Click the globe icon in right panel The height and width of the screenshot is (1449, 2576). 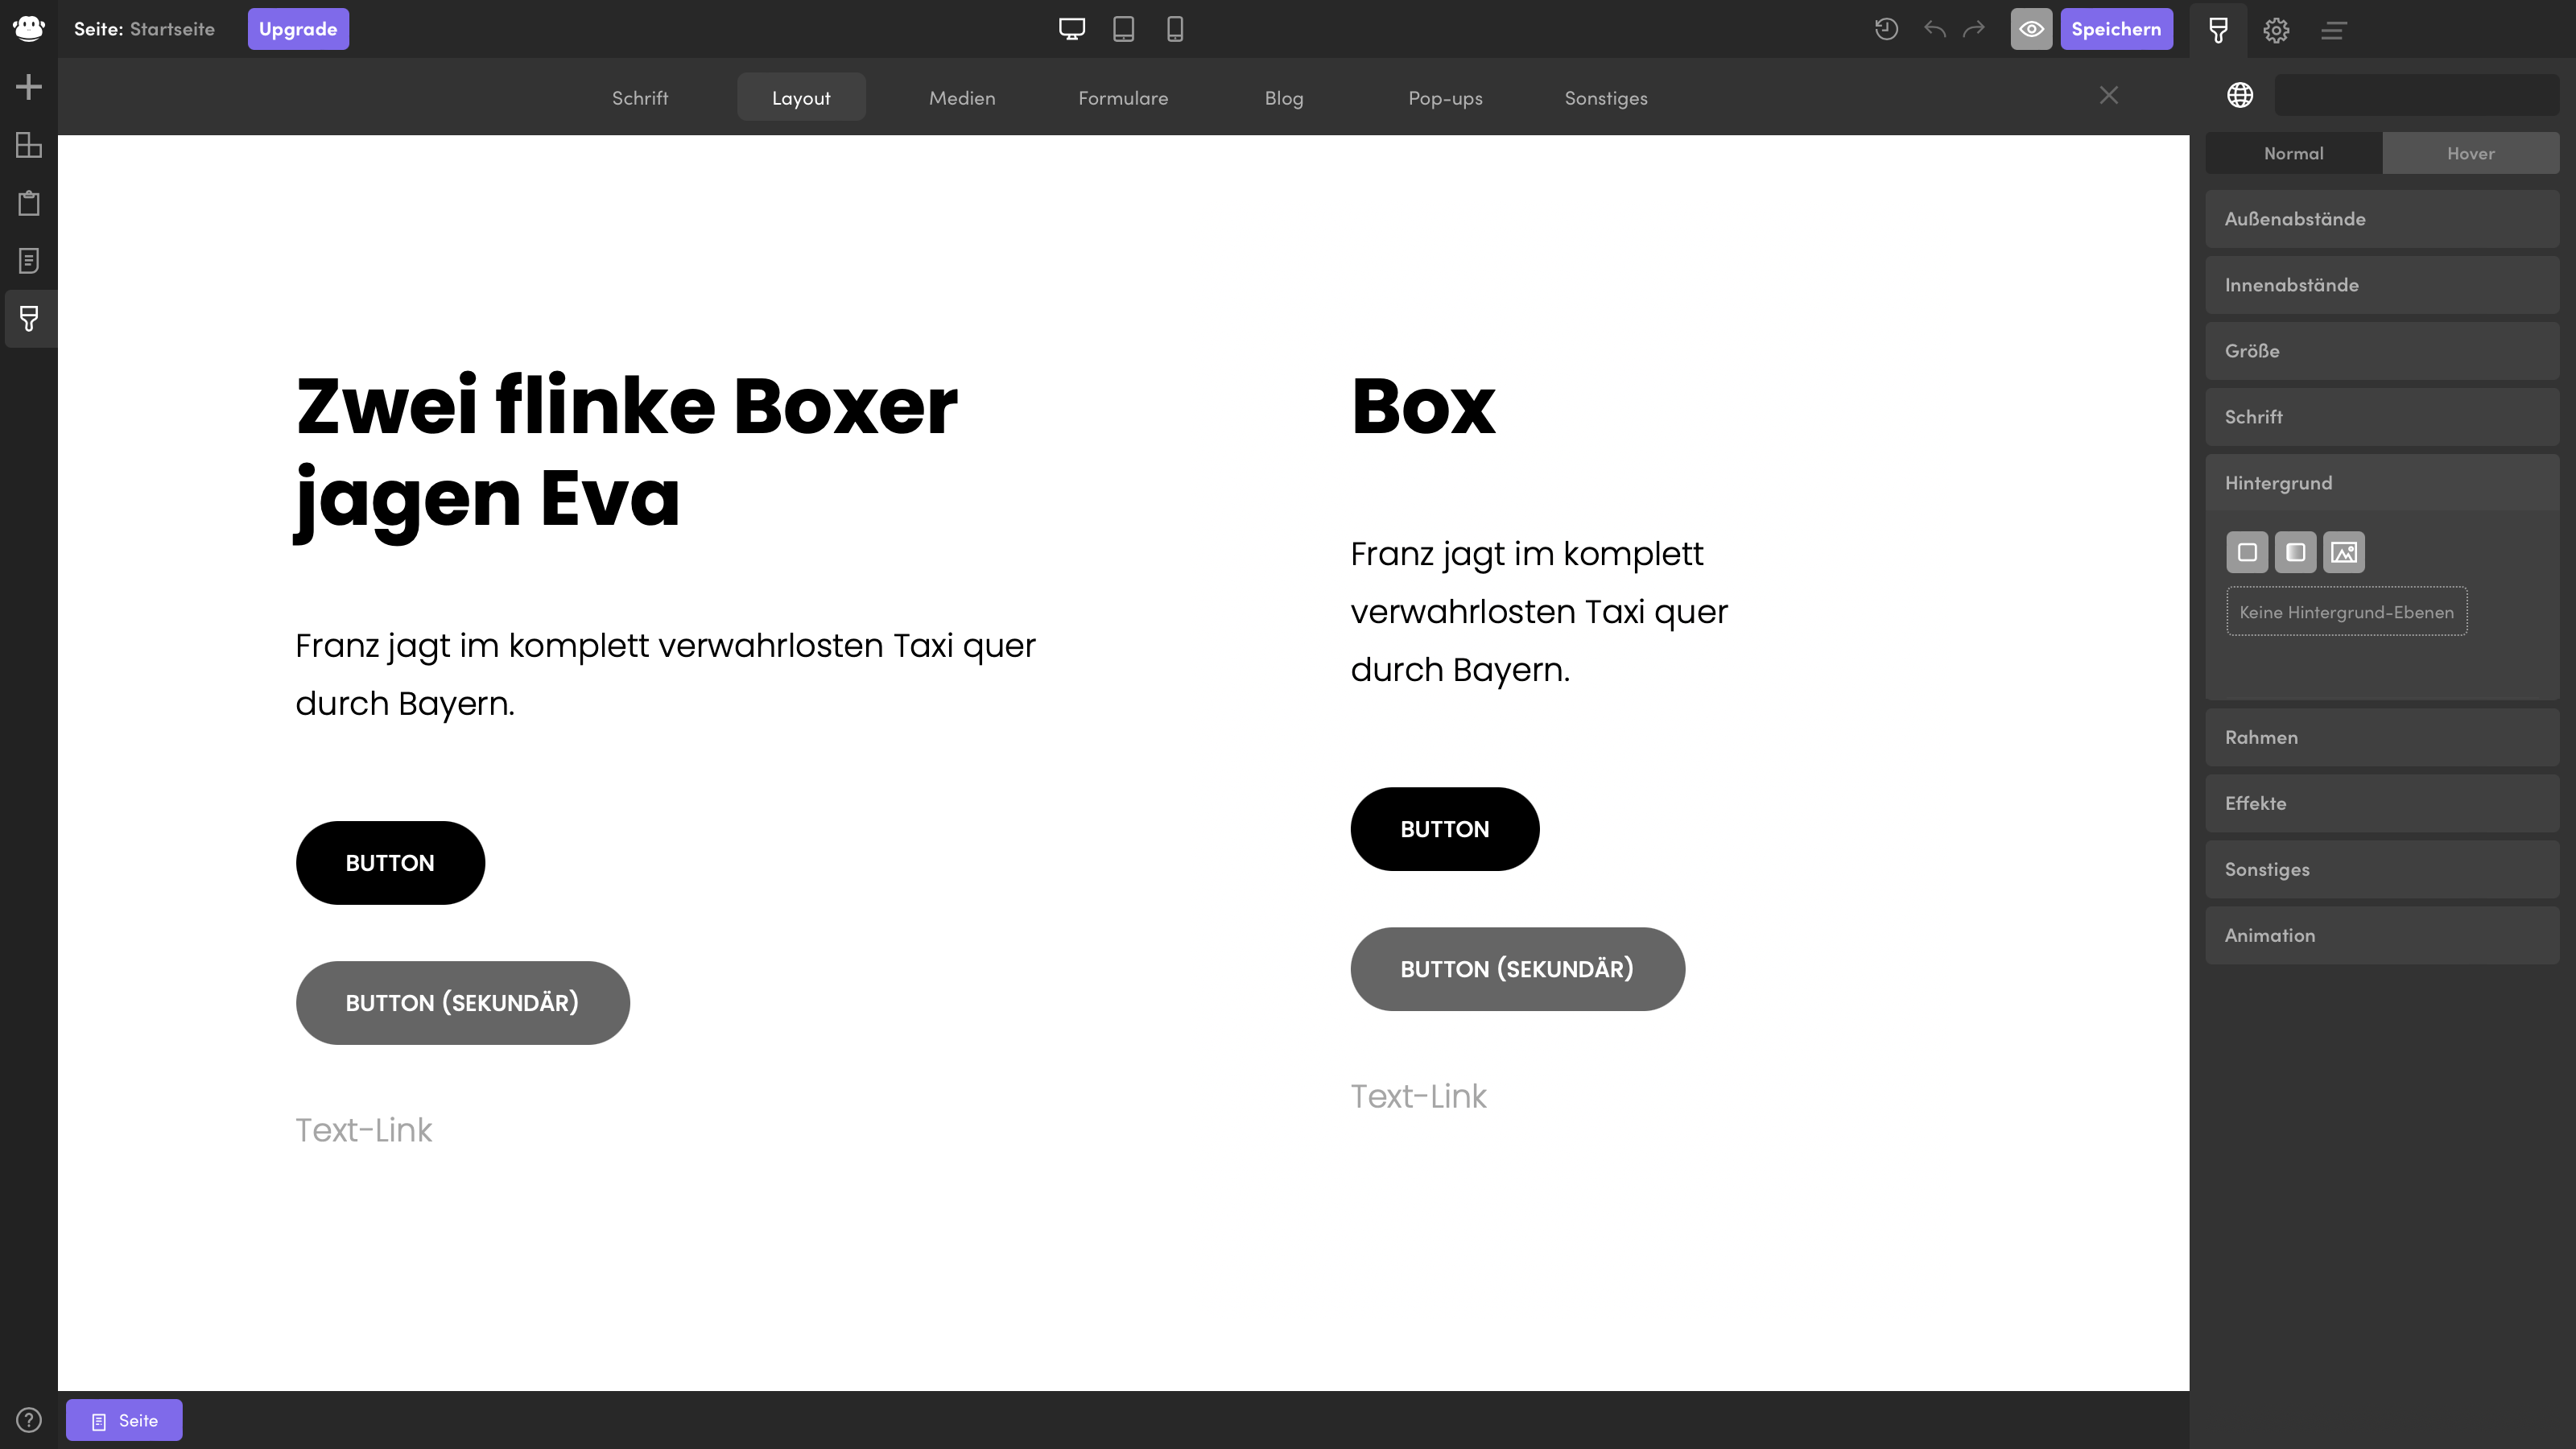[x=2241, y=95]
